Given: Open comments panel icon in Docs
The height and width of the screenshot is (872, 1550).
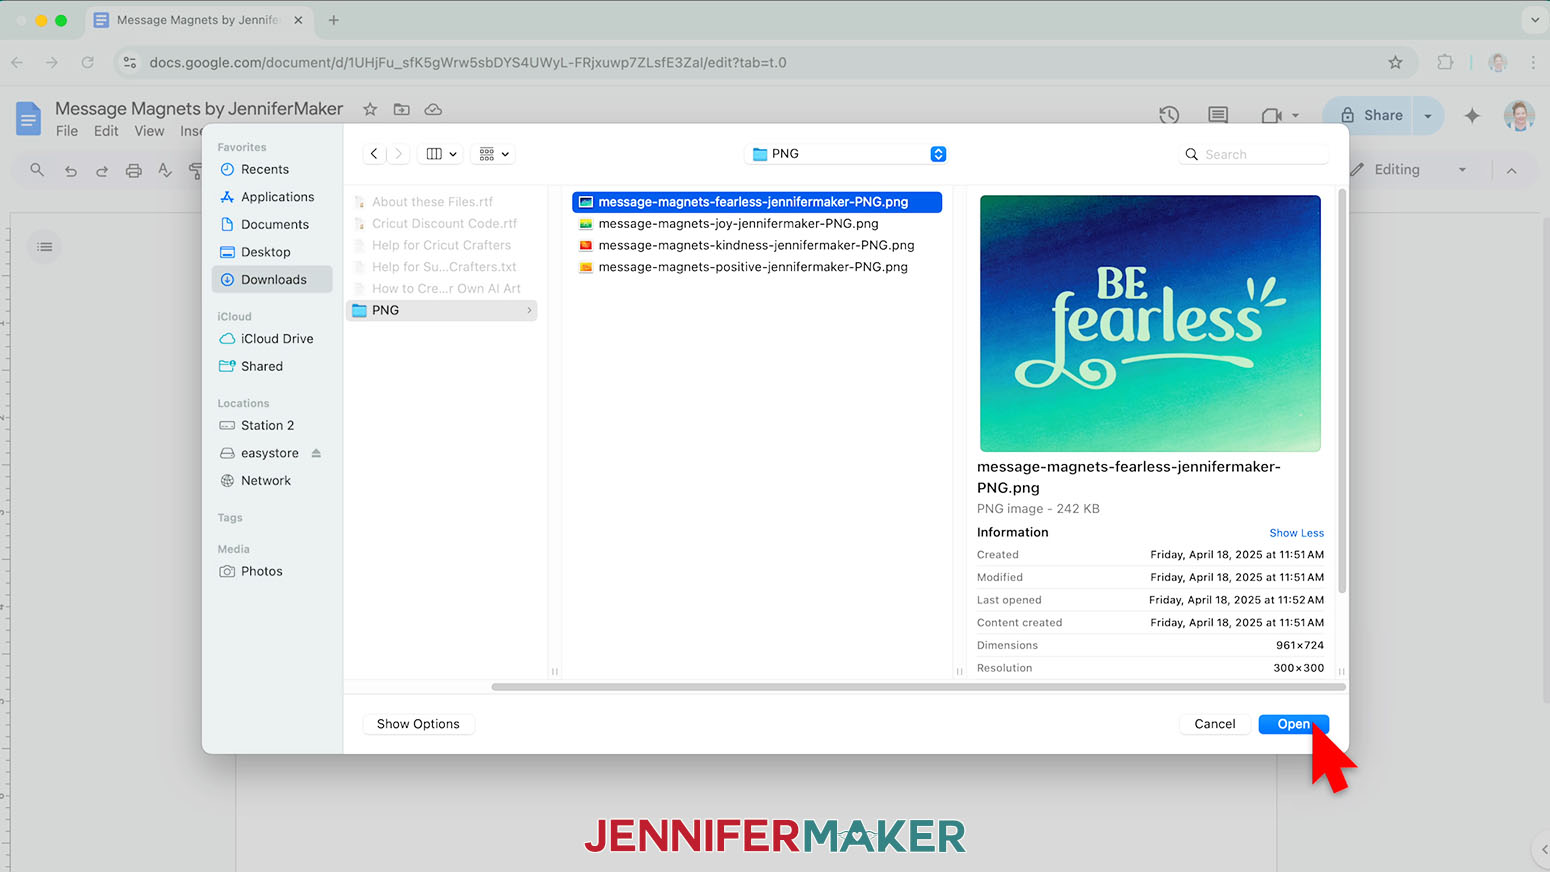Looking at the screenshot, I should pos(1218,115).
